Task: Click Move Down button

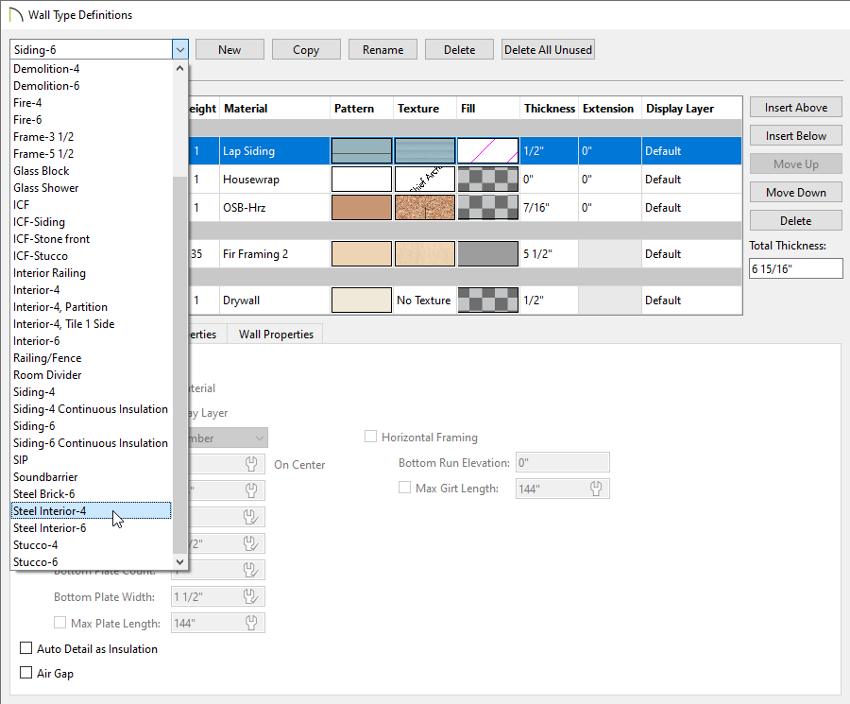Action: coord(796,192)
